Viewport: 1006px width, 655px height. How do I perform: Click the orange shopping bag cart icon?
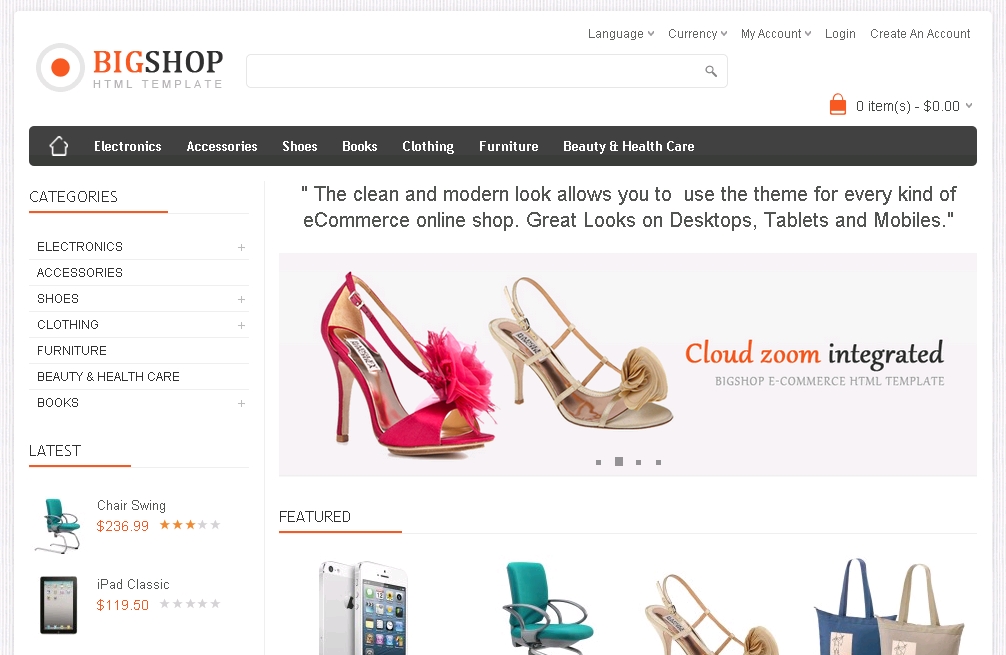[x=838, y=105]
